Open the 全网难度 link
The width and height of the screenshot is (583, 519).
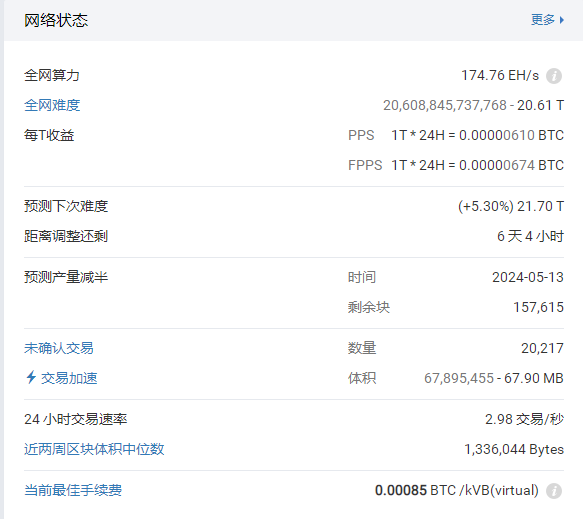pyautogui.click(x=52, y=105)
